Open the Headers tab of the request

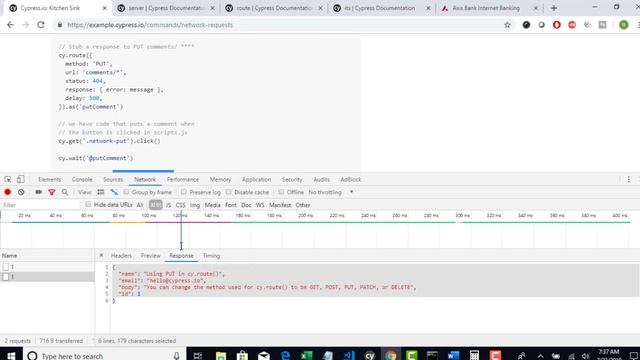coord(121,256)
